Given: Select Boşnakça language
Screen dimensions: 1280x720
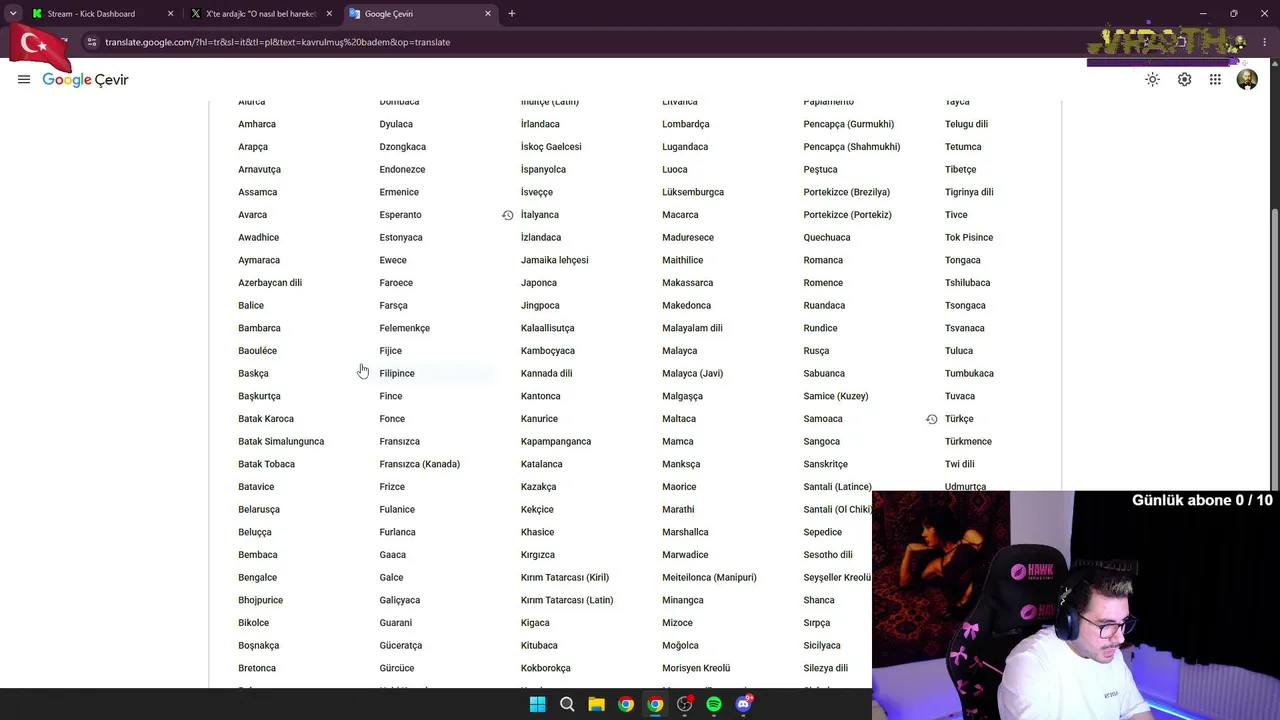Looking at the screenshot, I should 258,645.
